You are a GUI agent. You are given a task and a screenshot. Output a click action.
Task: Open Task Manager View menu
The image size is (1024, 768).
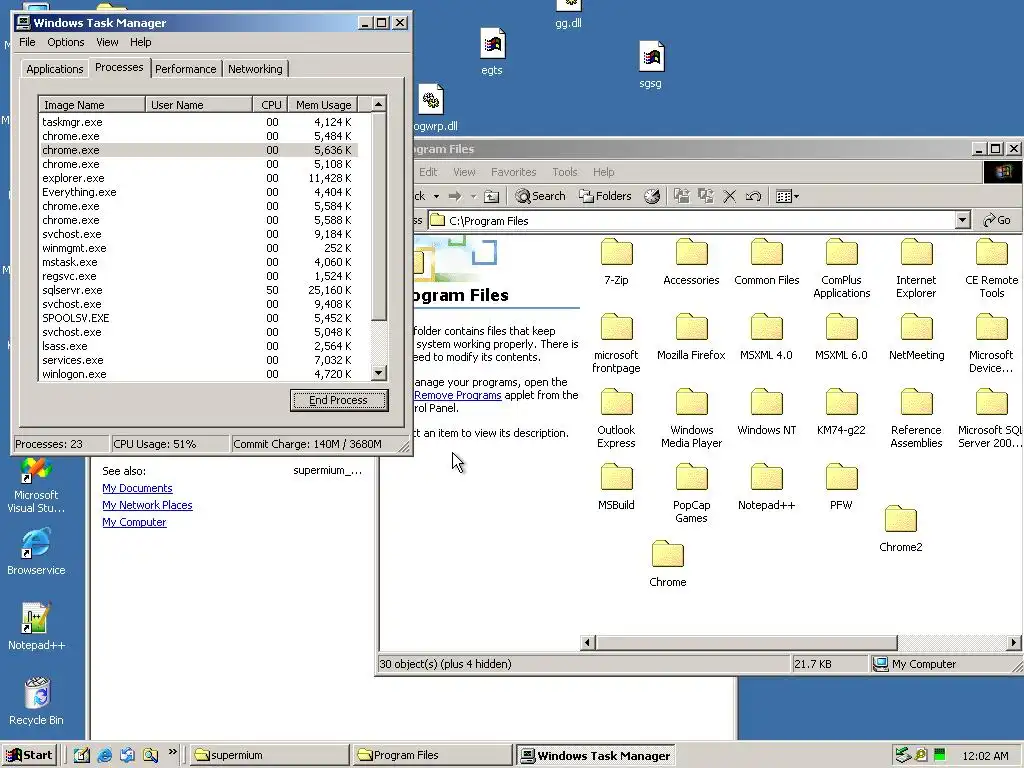point(107,42)
